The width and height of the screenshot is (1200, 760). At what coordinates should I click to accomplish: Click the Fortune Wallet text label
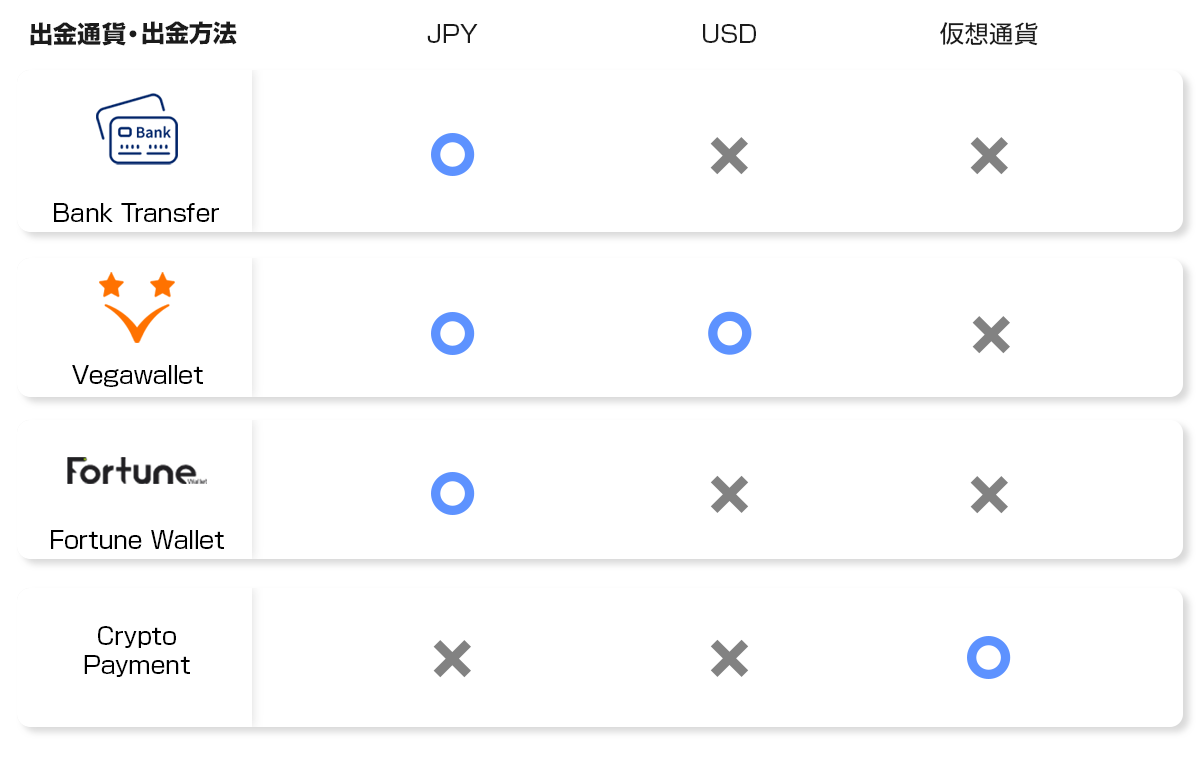[137, 540]
